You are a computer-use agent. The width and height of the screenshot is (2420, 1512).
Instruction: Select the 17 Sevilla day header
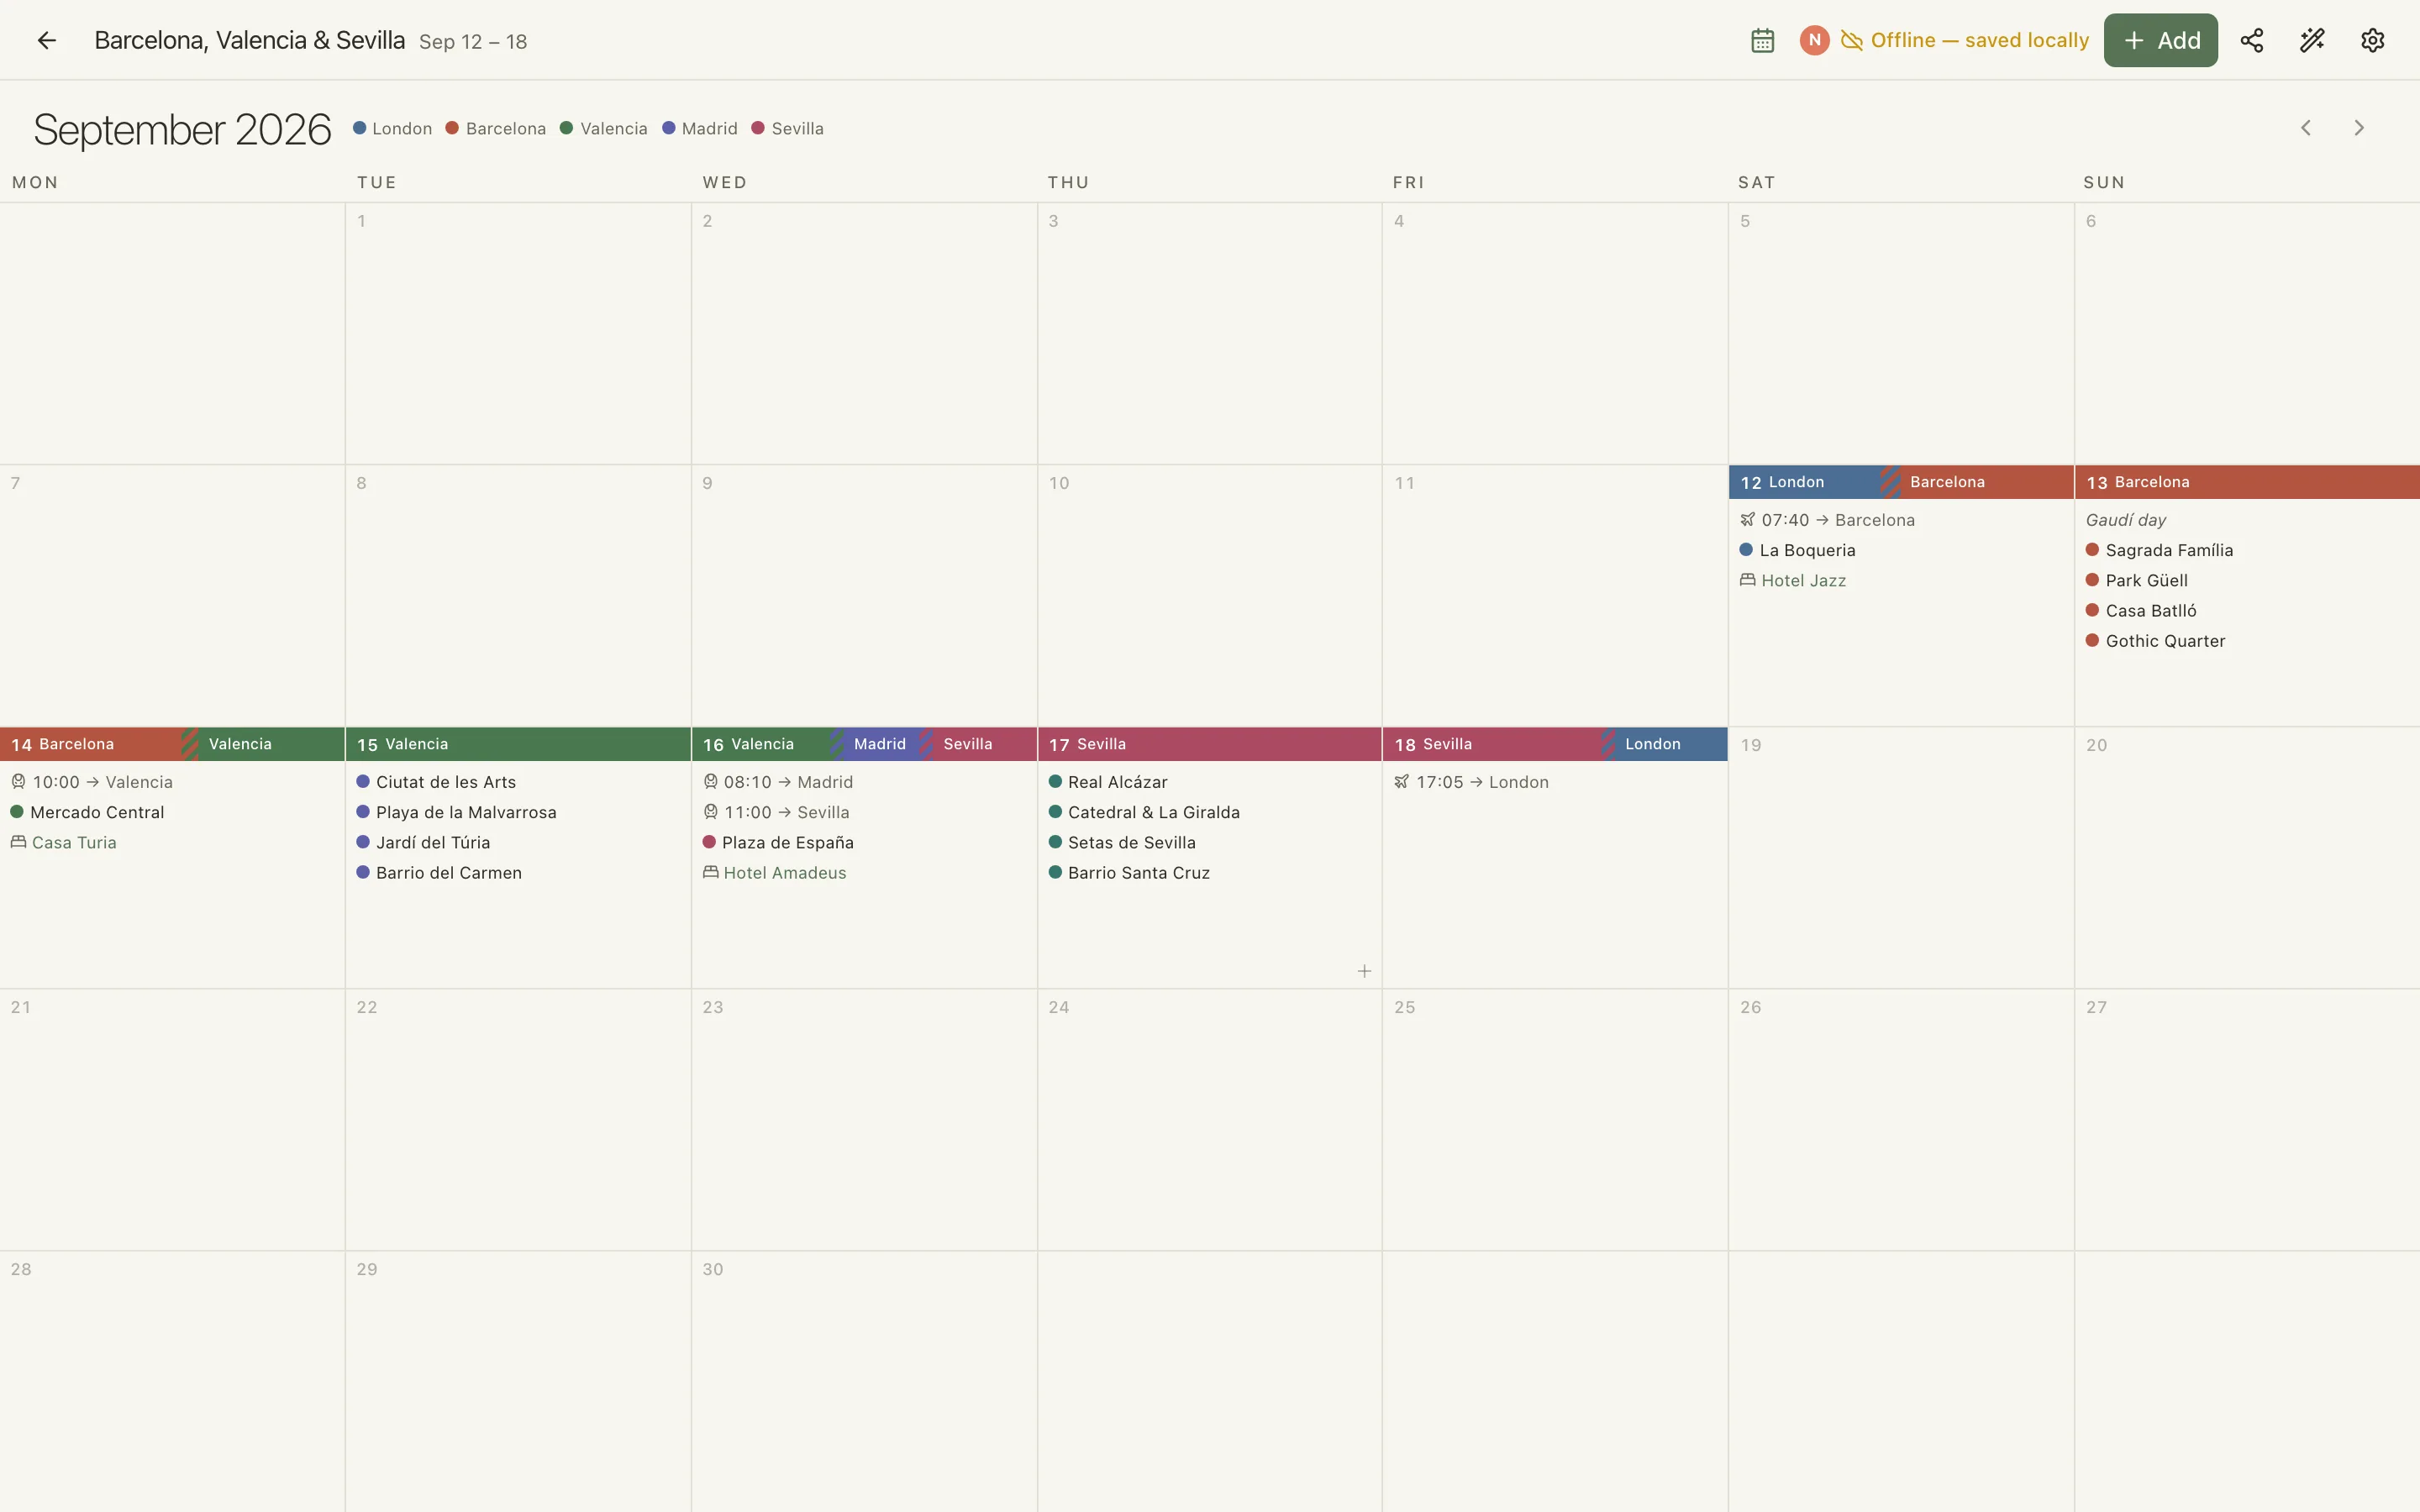[x=1210, y=744]
